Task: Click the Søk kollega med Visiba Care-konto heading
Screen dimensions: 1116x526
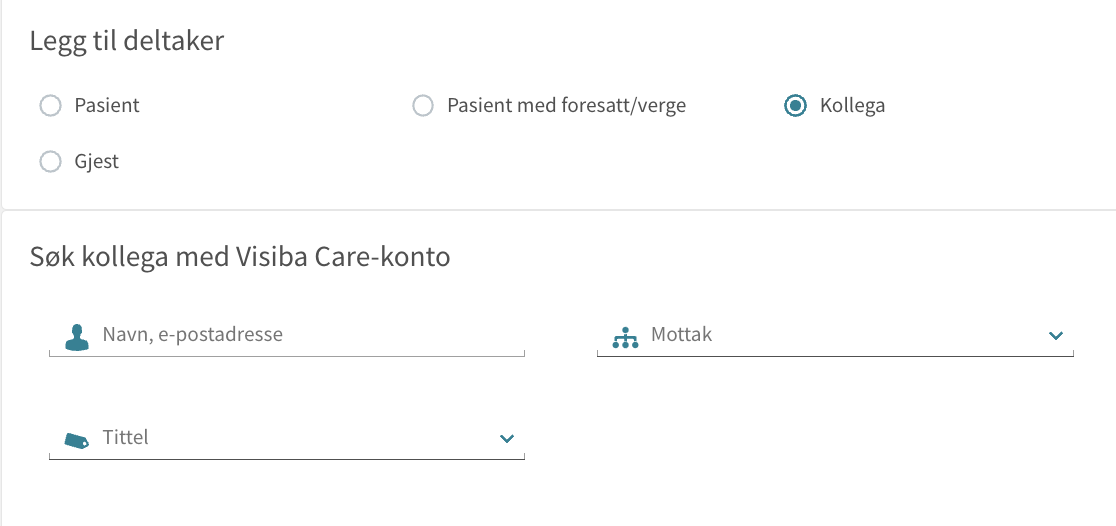Action: [240, 256]
